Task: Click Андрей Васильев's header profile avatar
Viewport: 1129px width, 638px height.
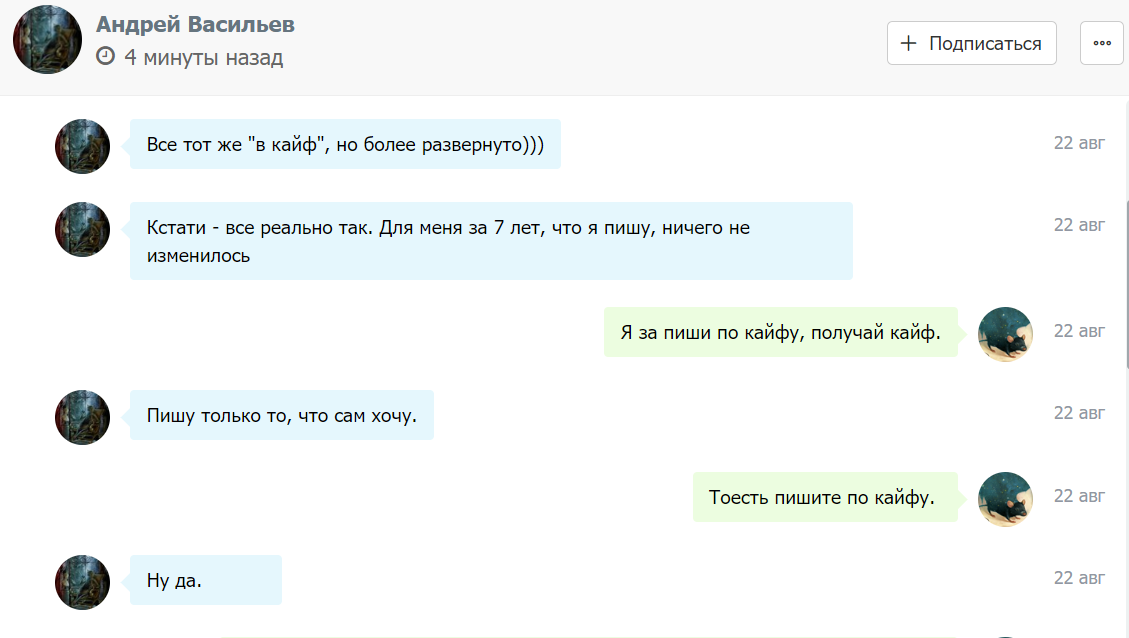Action: [x=47, y=39]
